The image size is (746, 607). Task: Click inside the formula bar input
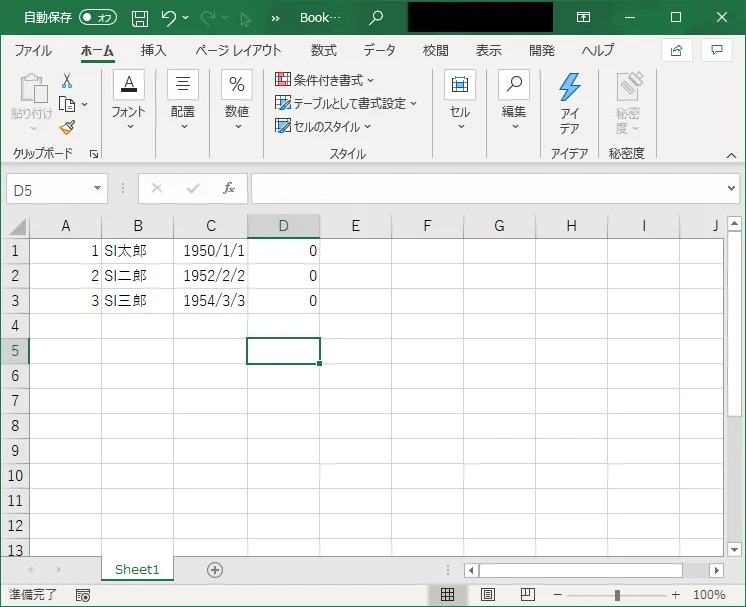tap(489, 188)
